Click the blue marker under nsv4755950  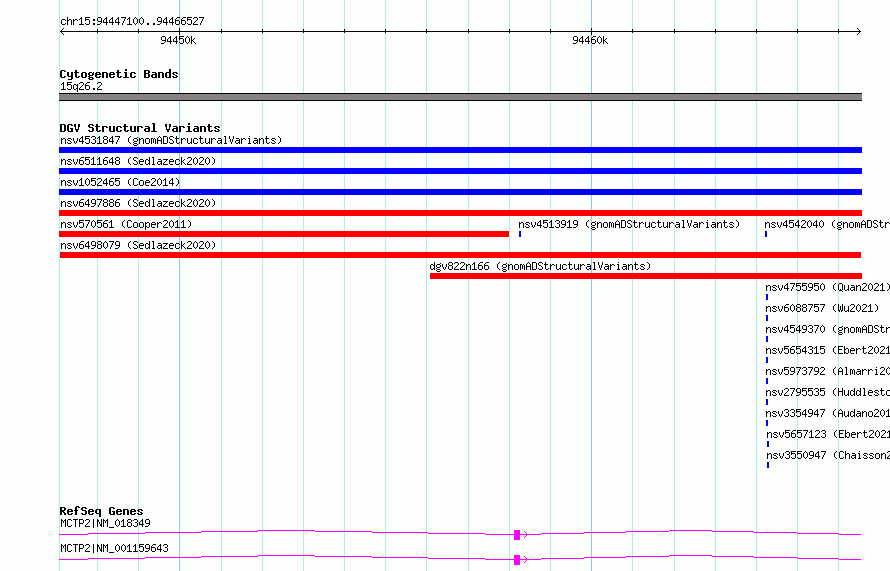tap(767, 297)
